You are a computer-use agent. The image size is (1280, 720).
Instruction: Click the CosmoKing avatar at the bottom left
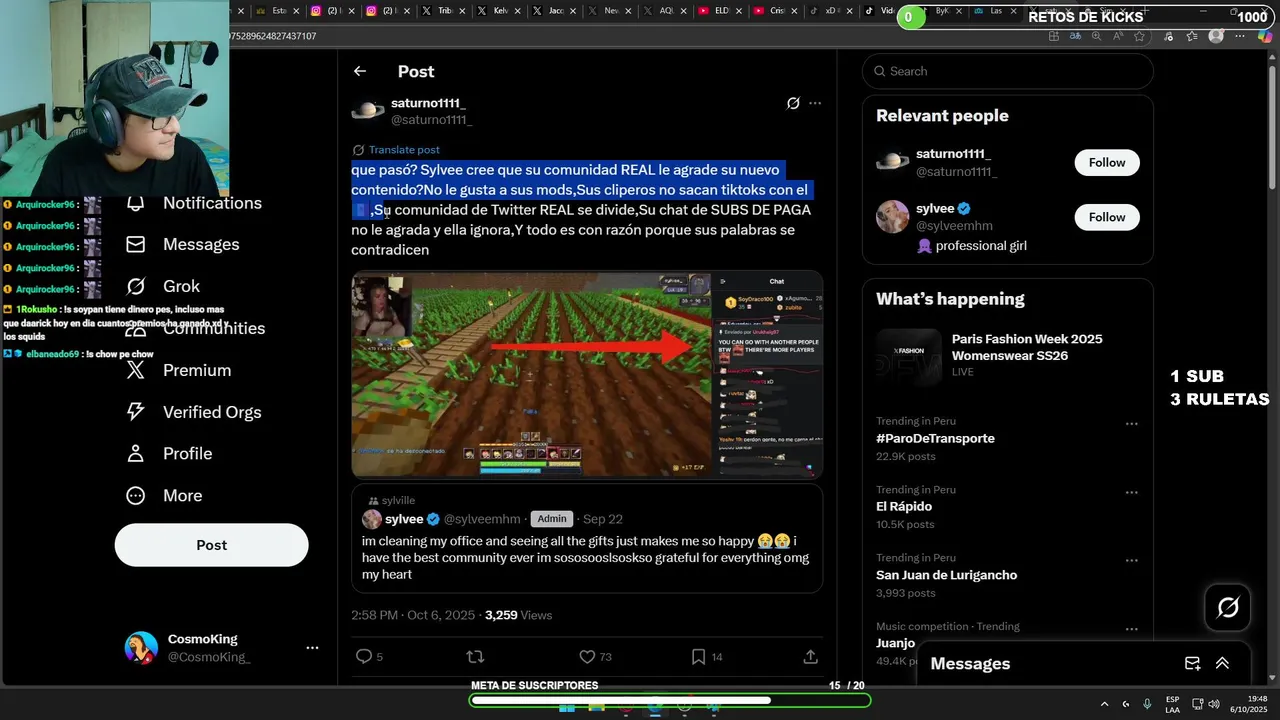141,648
